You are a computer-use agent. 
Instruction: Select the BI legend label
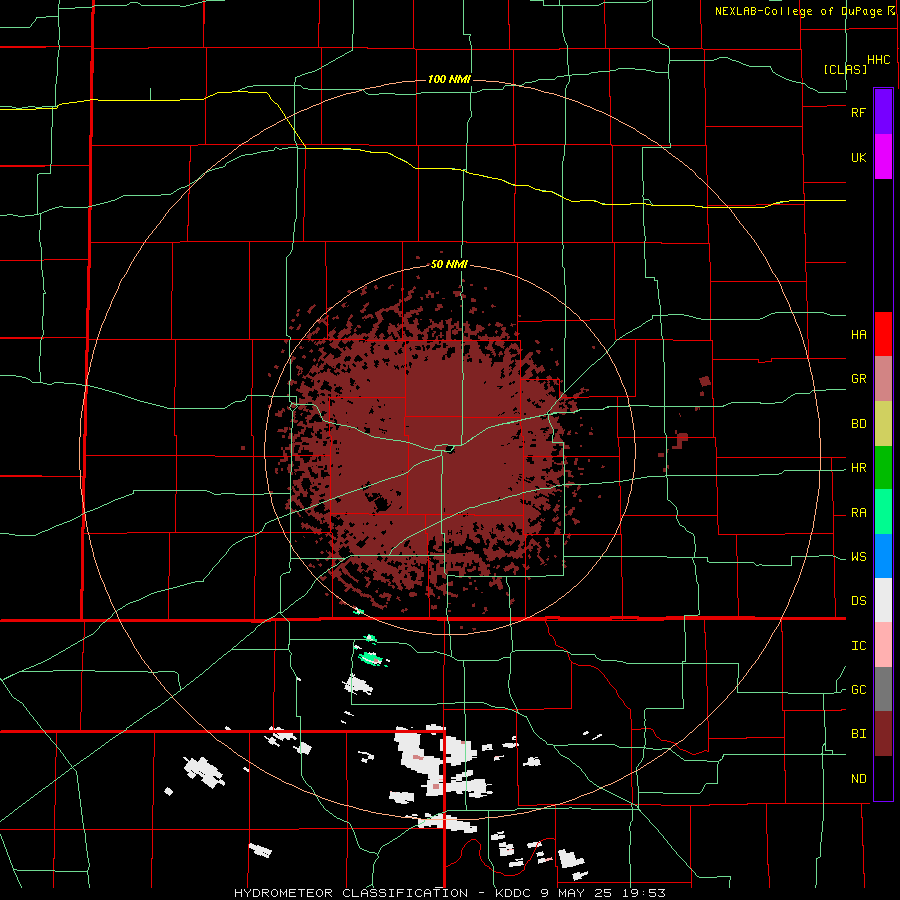click(858, 734)
